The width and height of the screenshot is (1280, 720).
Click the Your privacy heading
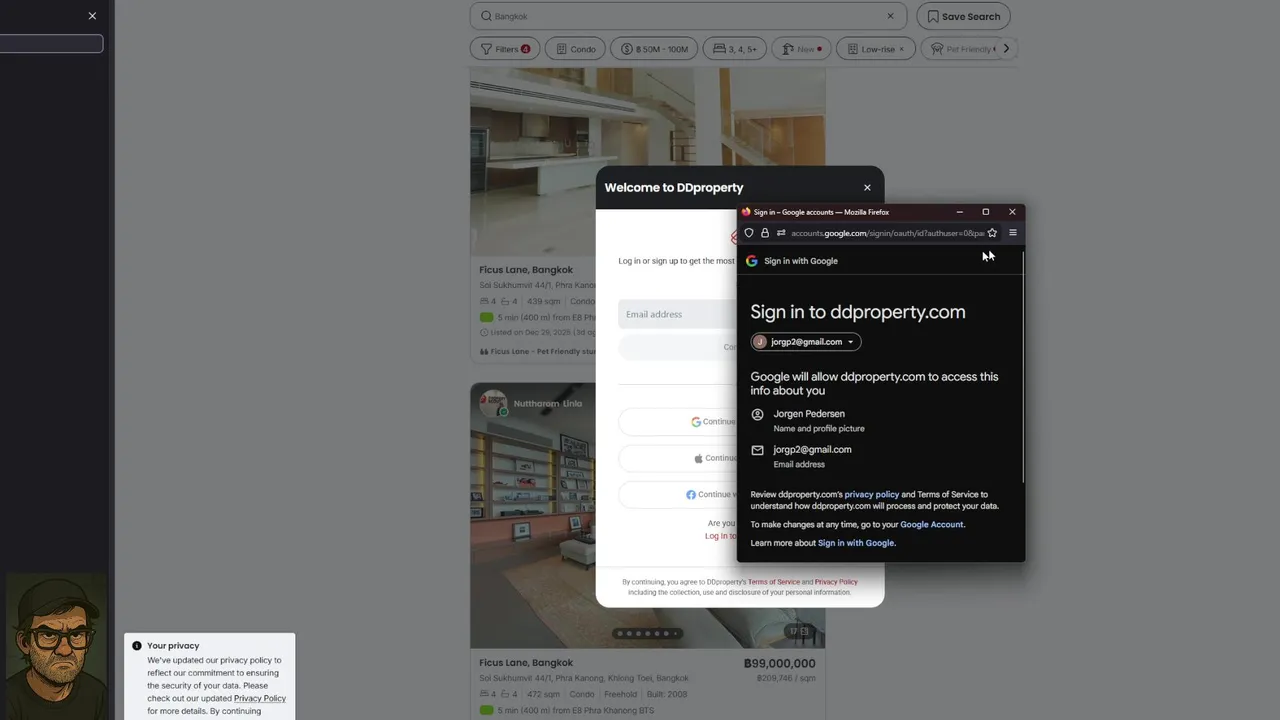coord(173,646)
